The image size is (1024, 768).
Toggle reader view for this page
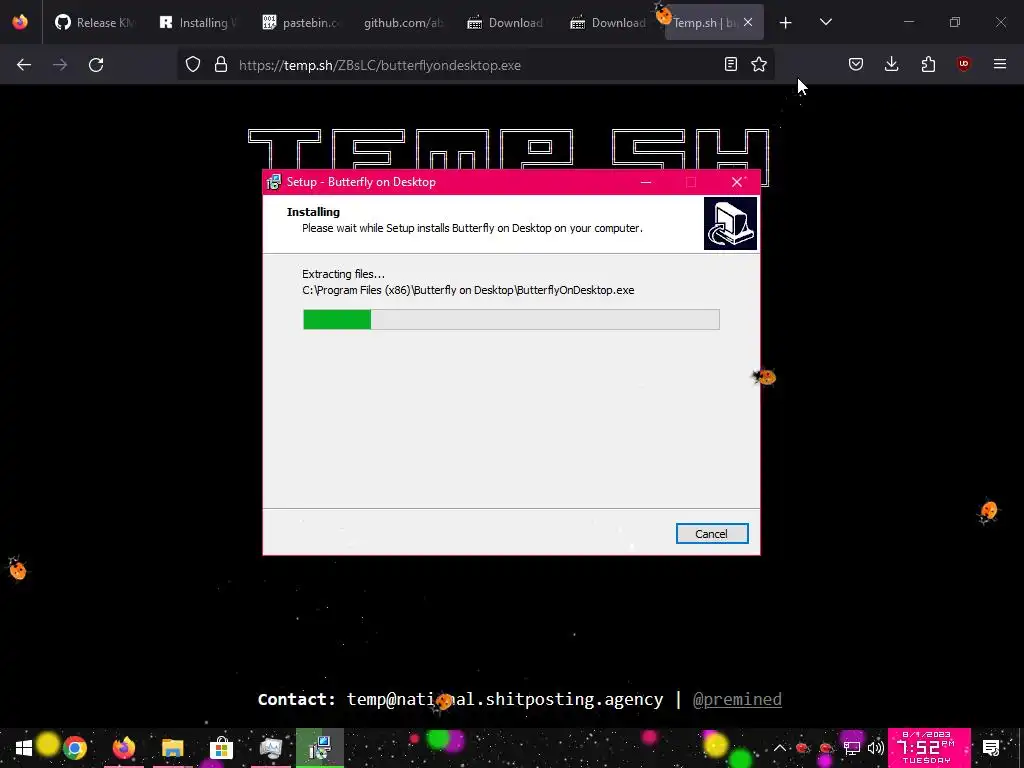coord(731,64)
